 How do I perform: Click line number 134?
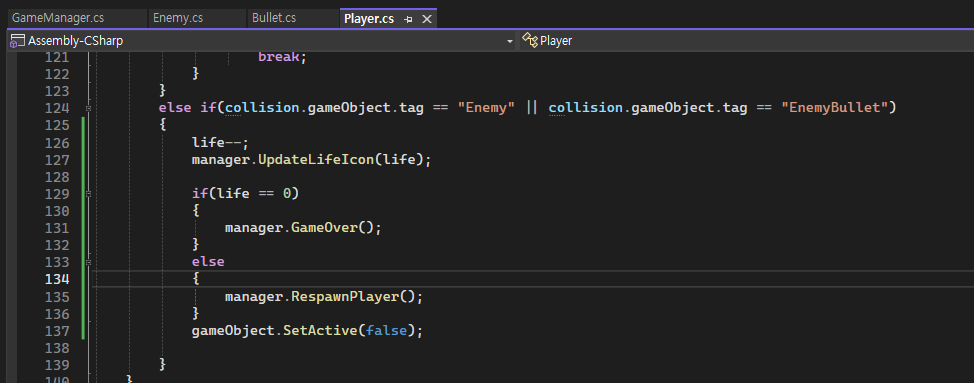[57, 279]
